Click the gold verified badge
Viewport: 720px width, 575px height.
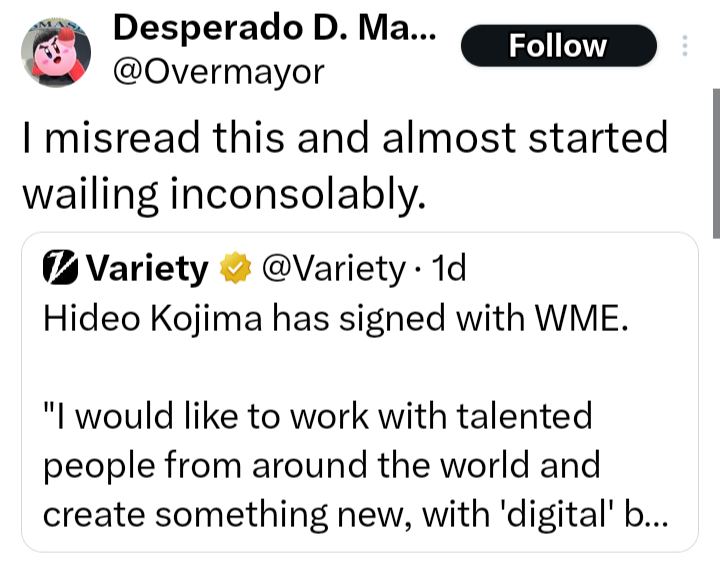point(235,269)
